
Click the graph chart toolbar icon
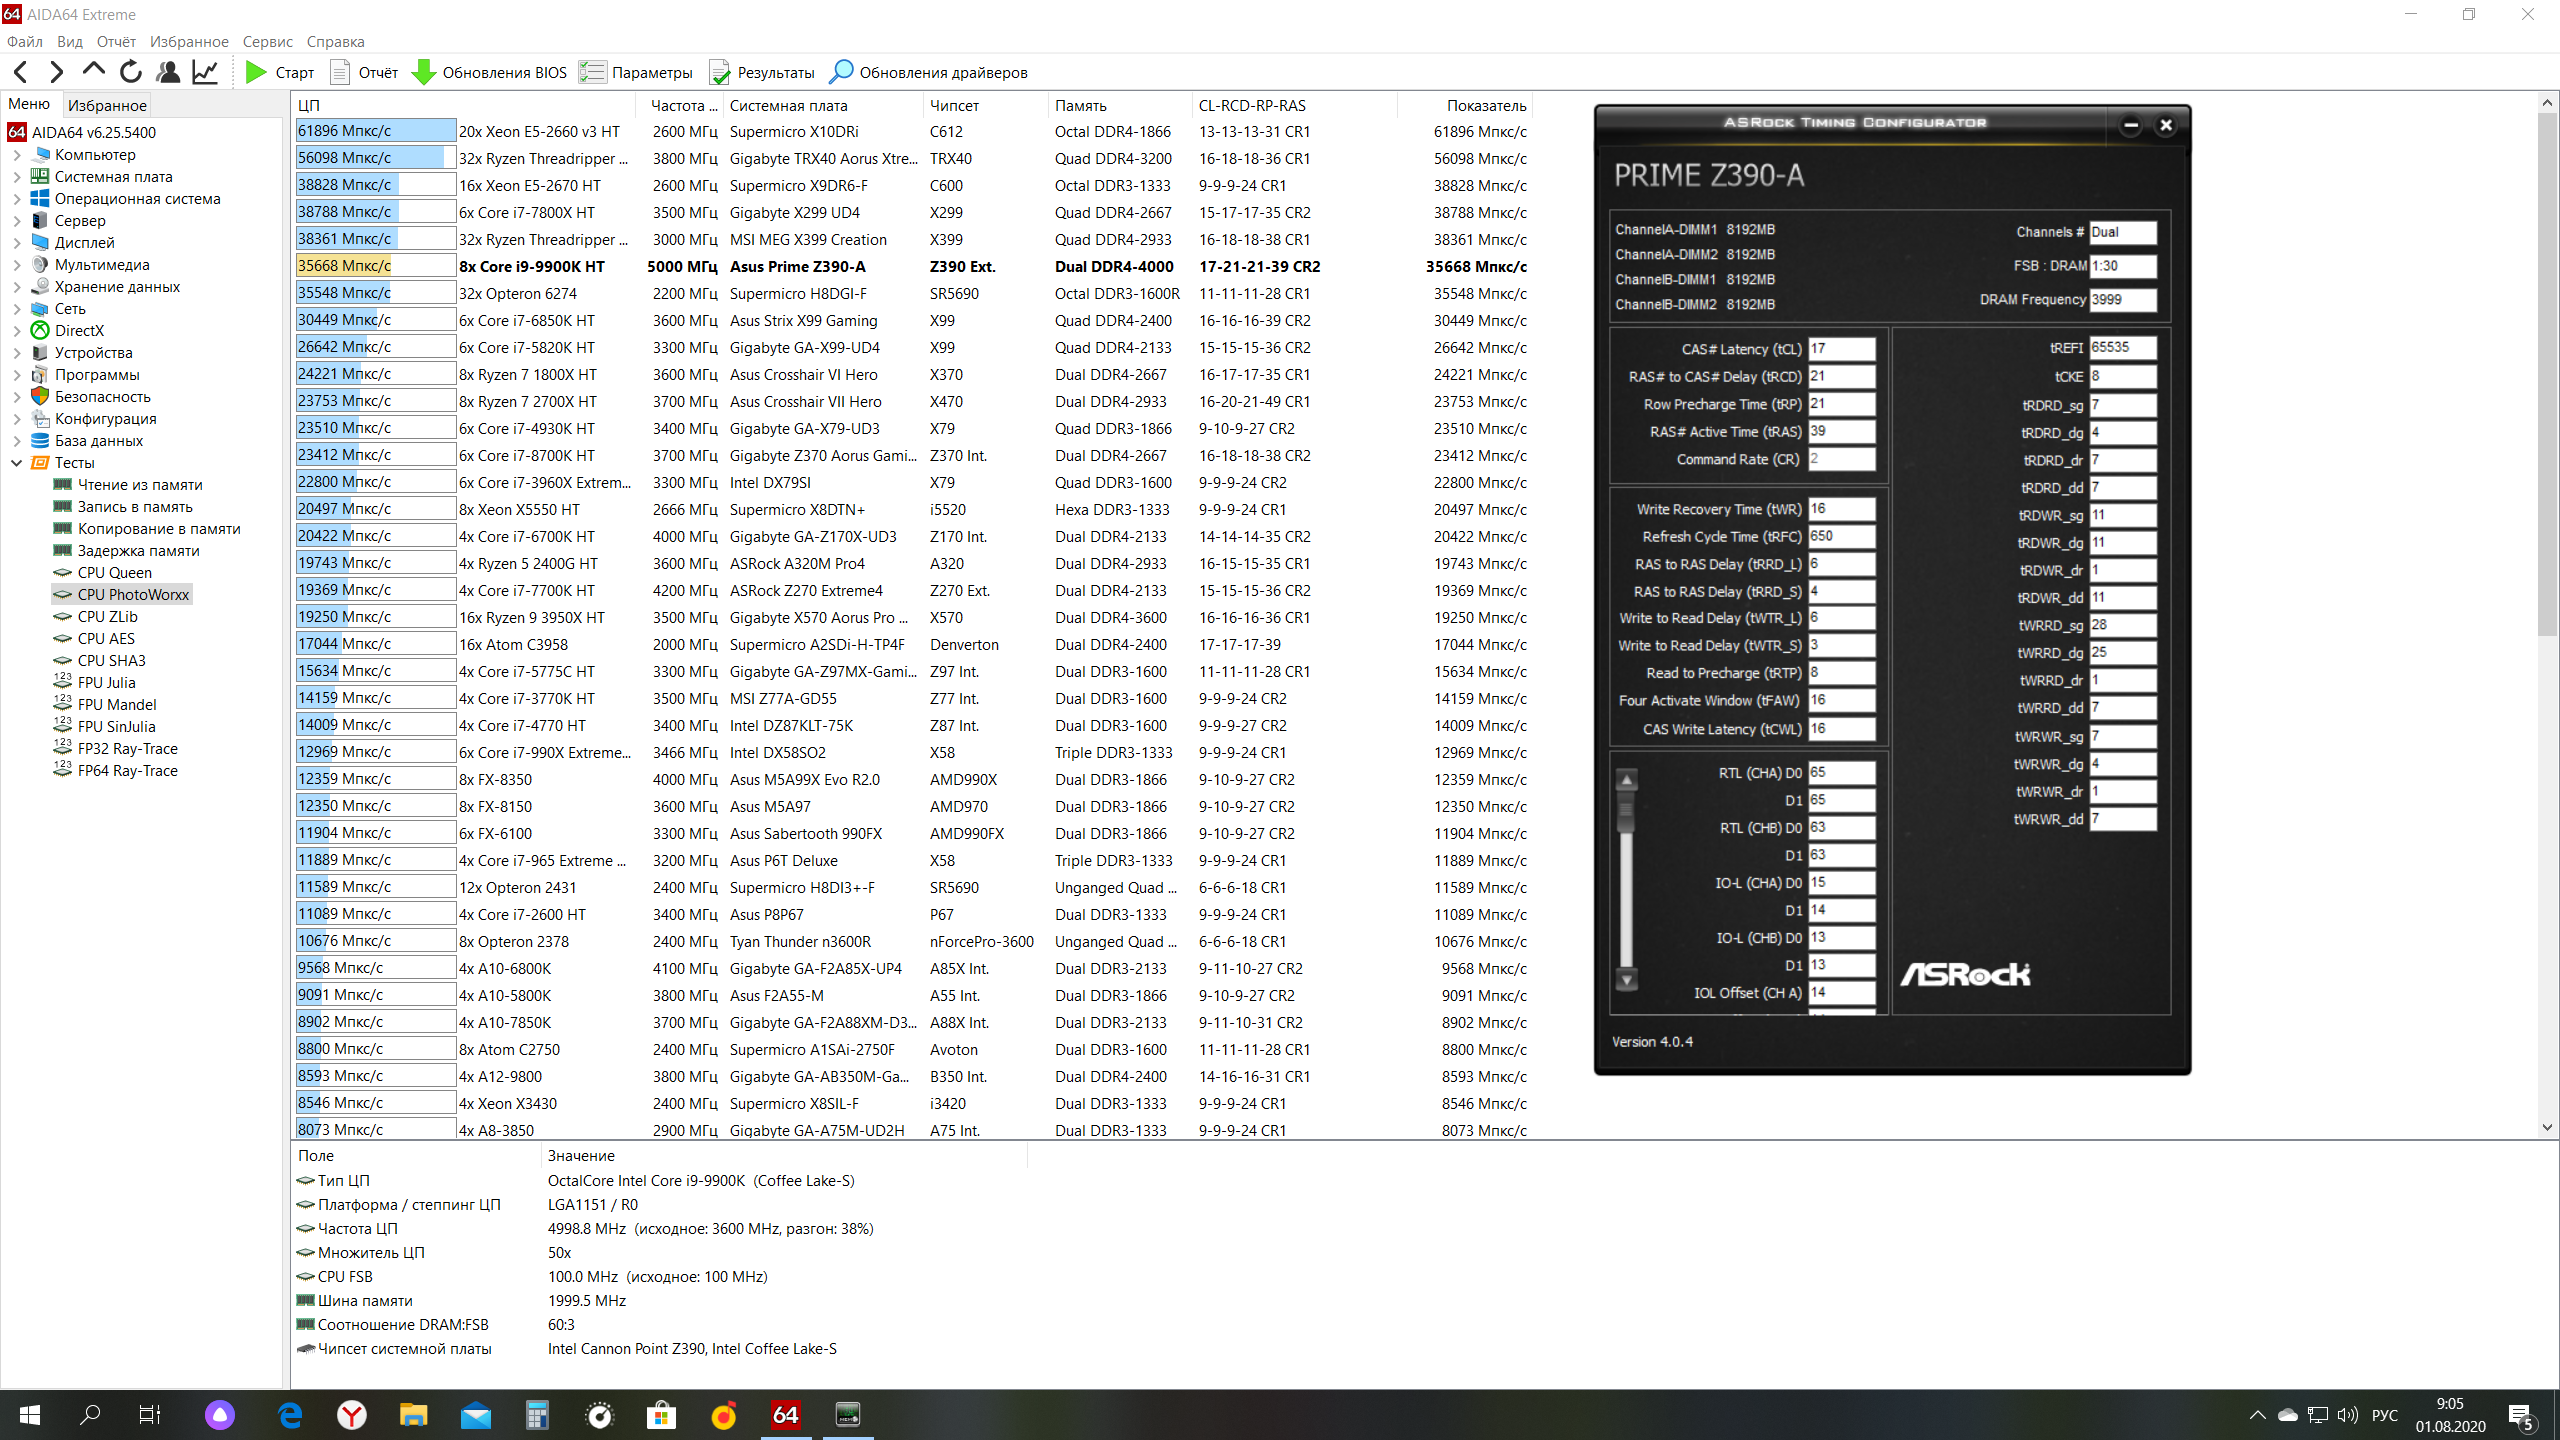pos(205,72)
